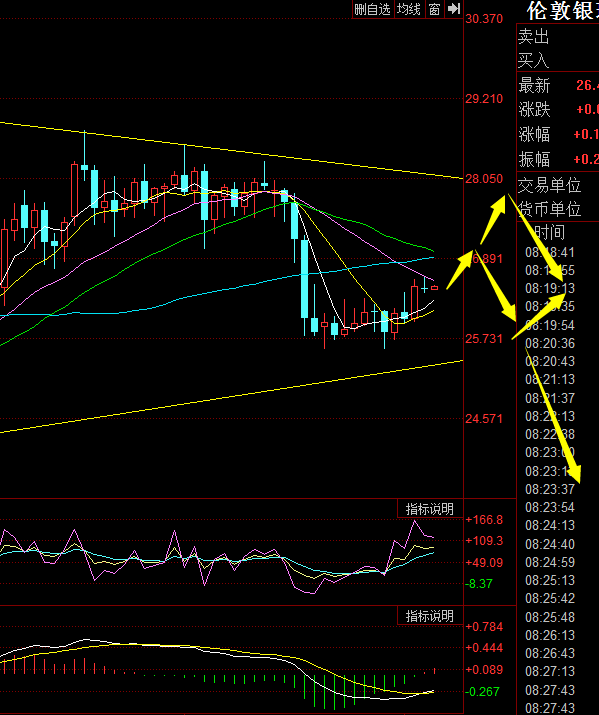Screen dimensions: 599x715
Task: Select the 08:26:13 tick time entry
Action: coord(550,635)
